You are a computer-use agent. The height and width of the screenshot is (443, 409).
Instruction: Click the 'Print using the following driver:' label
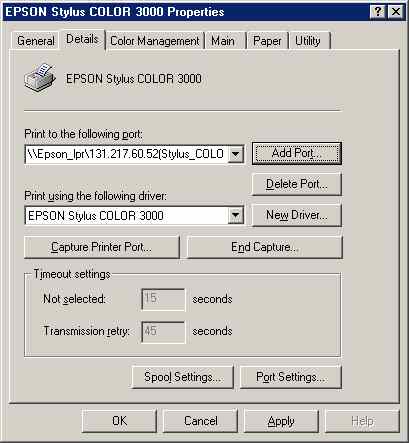click(95, 196)
